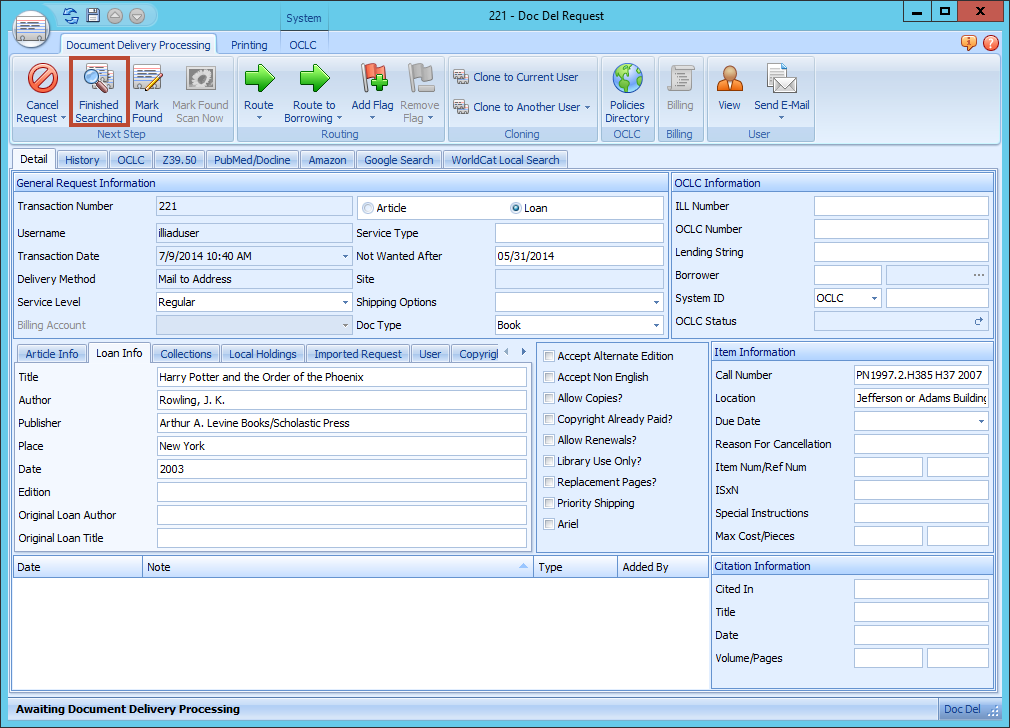Select the Finished Searching icon
This screenshot has height=728, width=1010.
click(98, 92)
